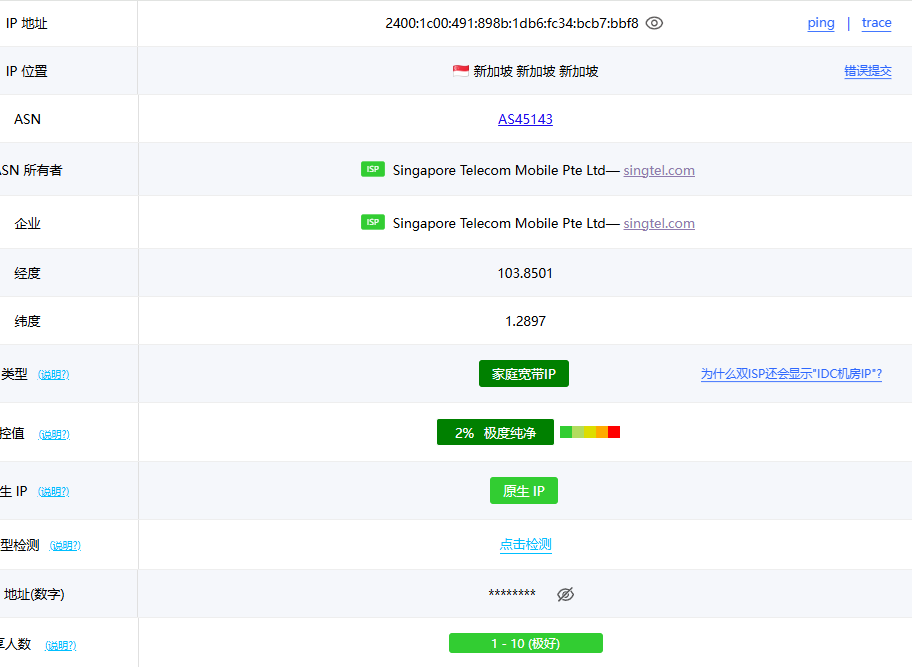Click the 错误提交 link
Screen dimensions: 912x667
coord(867,71)
